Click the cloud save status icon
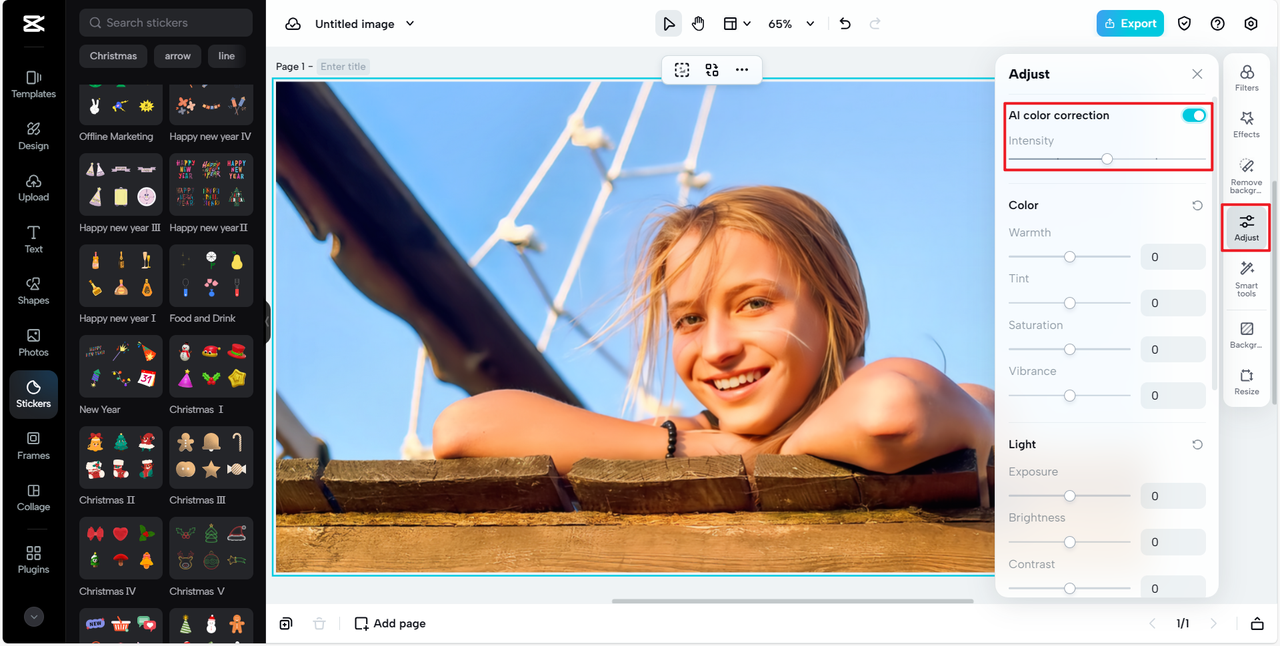 [293, 24]
